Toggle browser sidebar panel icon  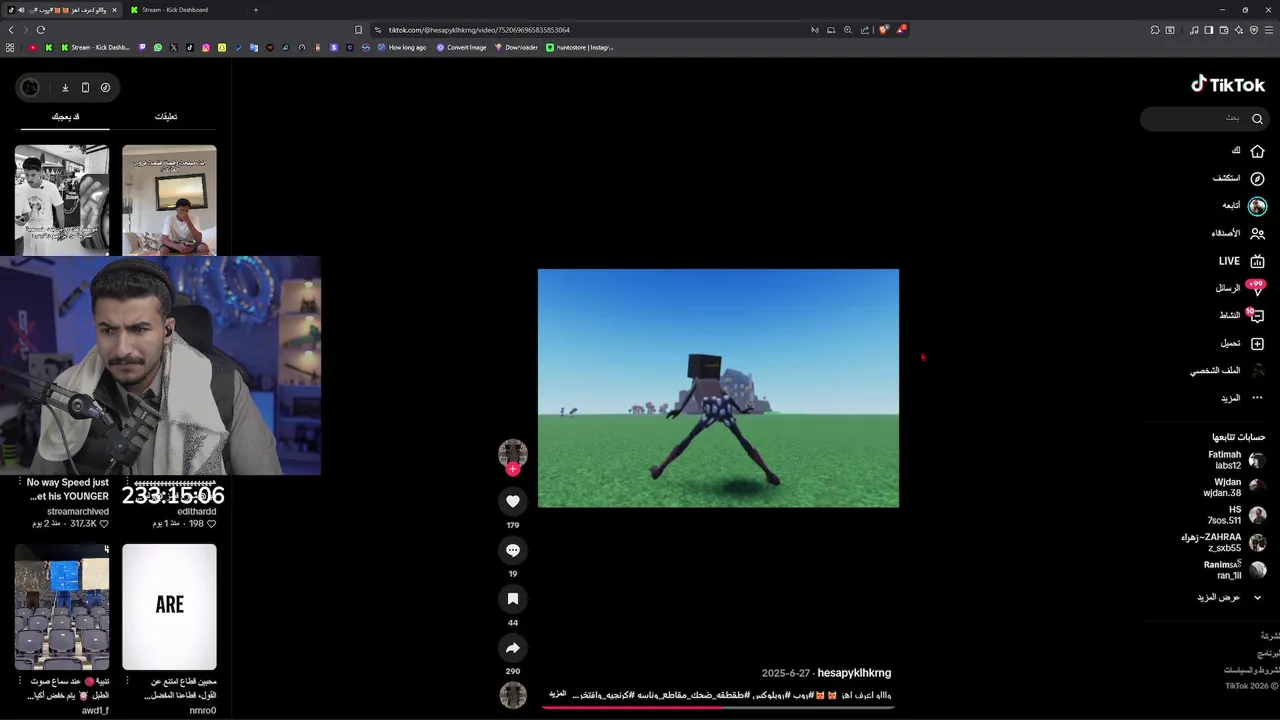coord(1208,30)
